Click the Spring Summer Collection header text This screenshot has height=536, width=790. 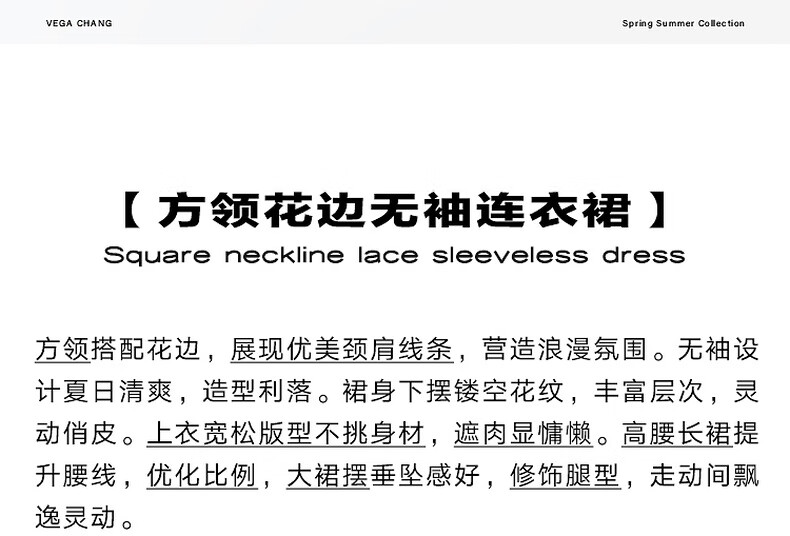pos(683,23)
